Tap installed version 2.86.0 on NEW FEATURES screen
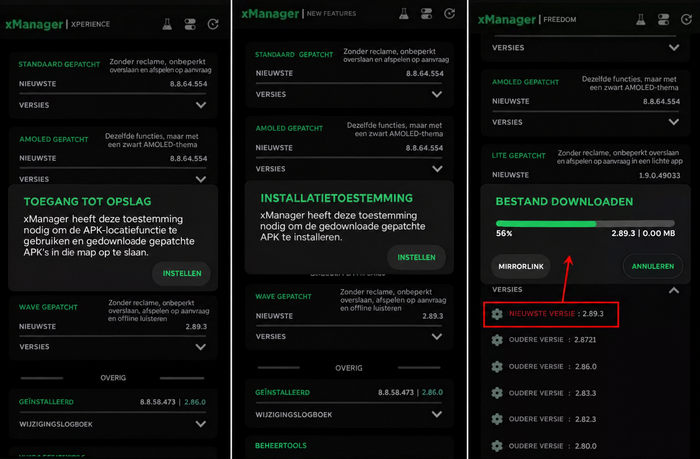Viewport: 700px width, 459px height. click(x=432, y=392)
